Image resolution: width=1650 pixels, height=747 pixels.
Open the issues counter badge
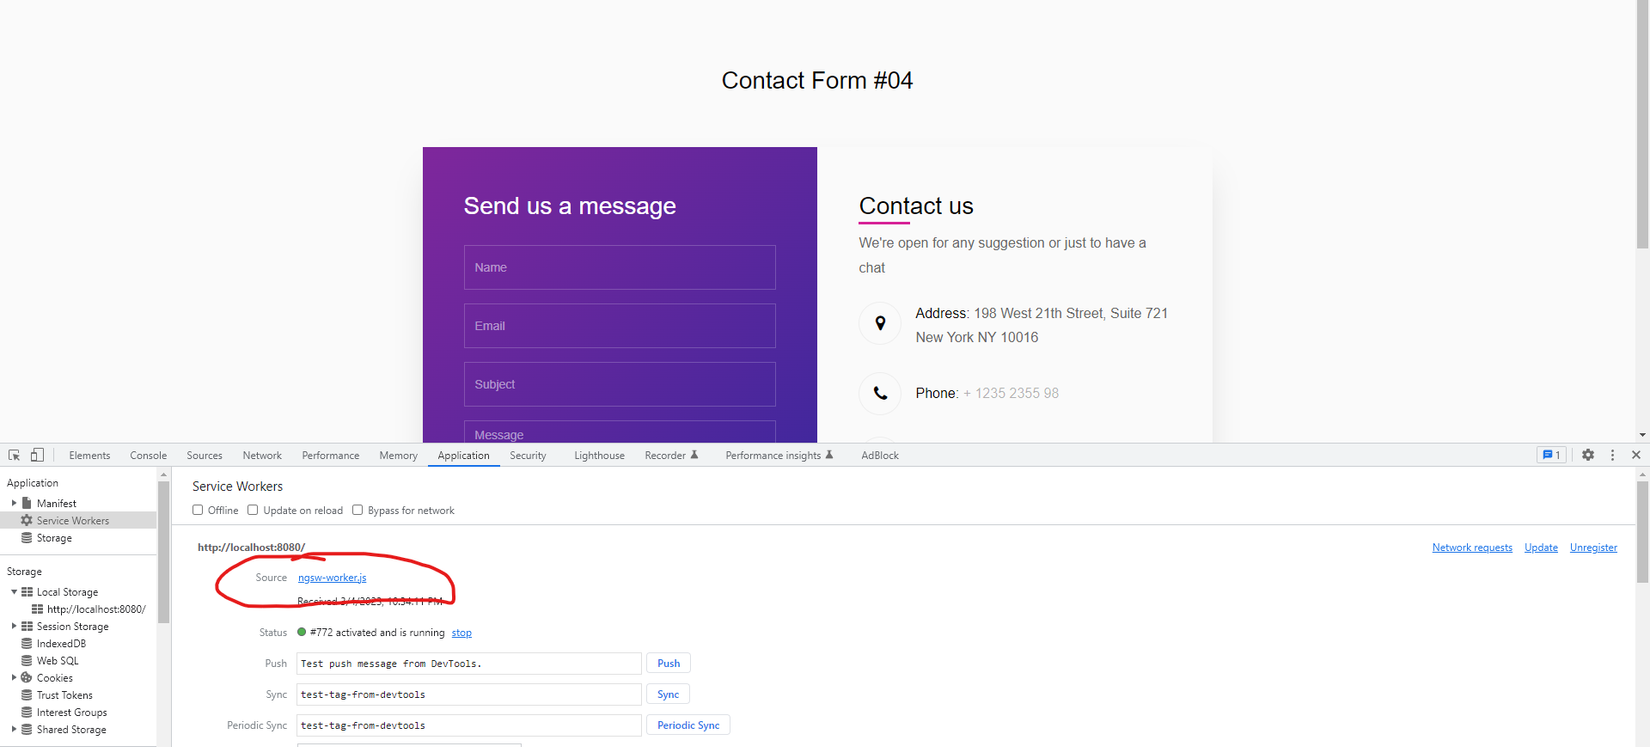pos(1551,455)
